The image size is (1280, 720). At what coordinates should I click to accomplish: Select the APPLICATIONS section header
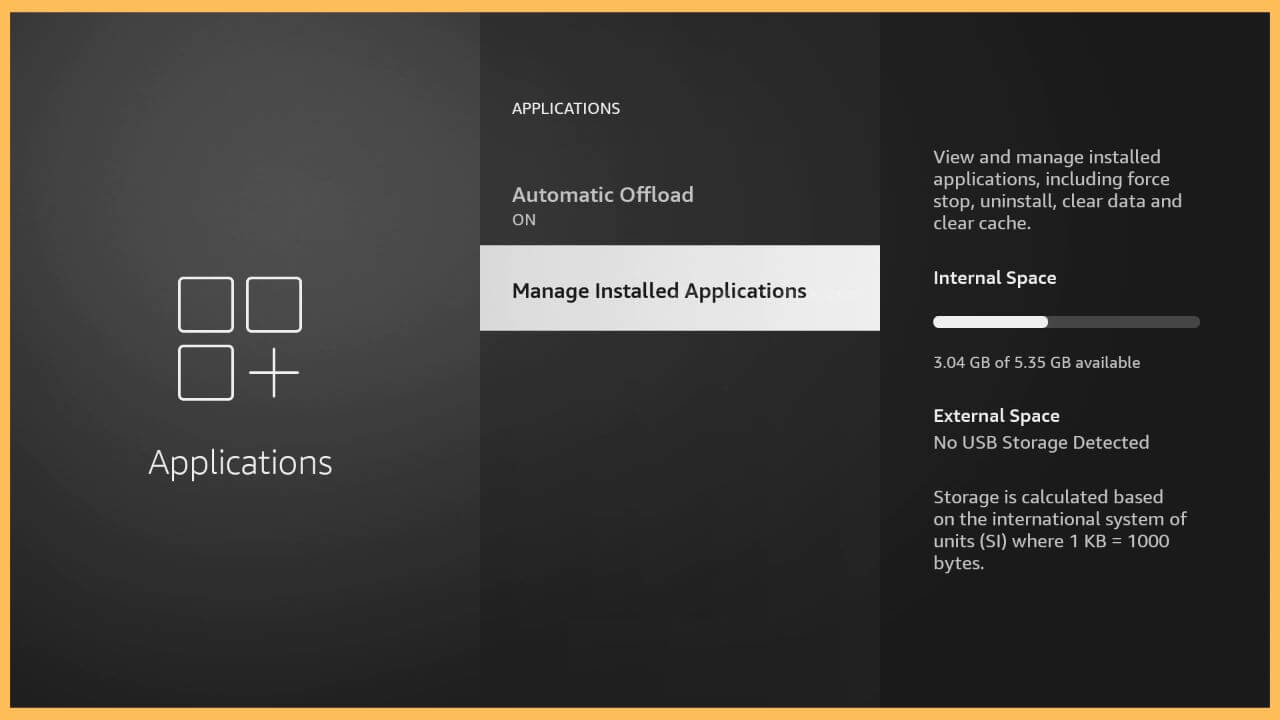[566, 108]
